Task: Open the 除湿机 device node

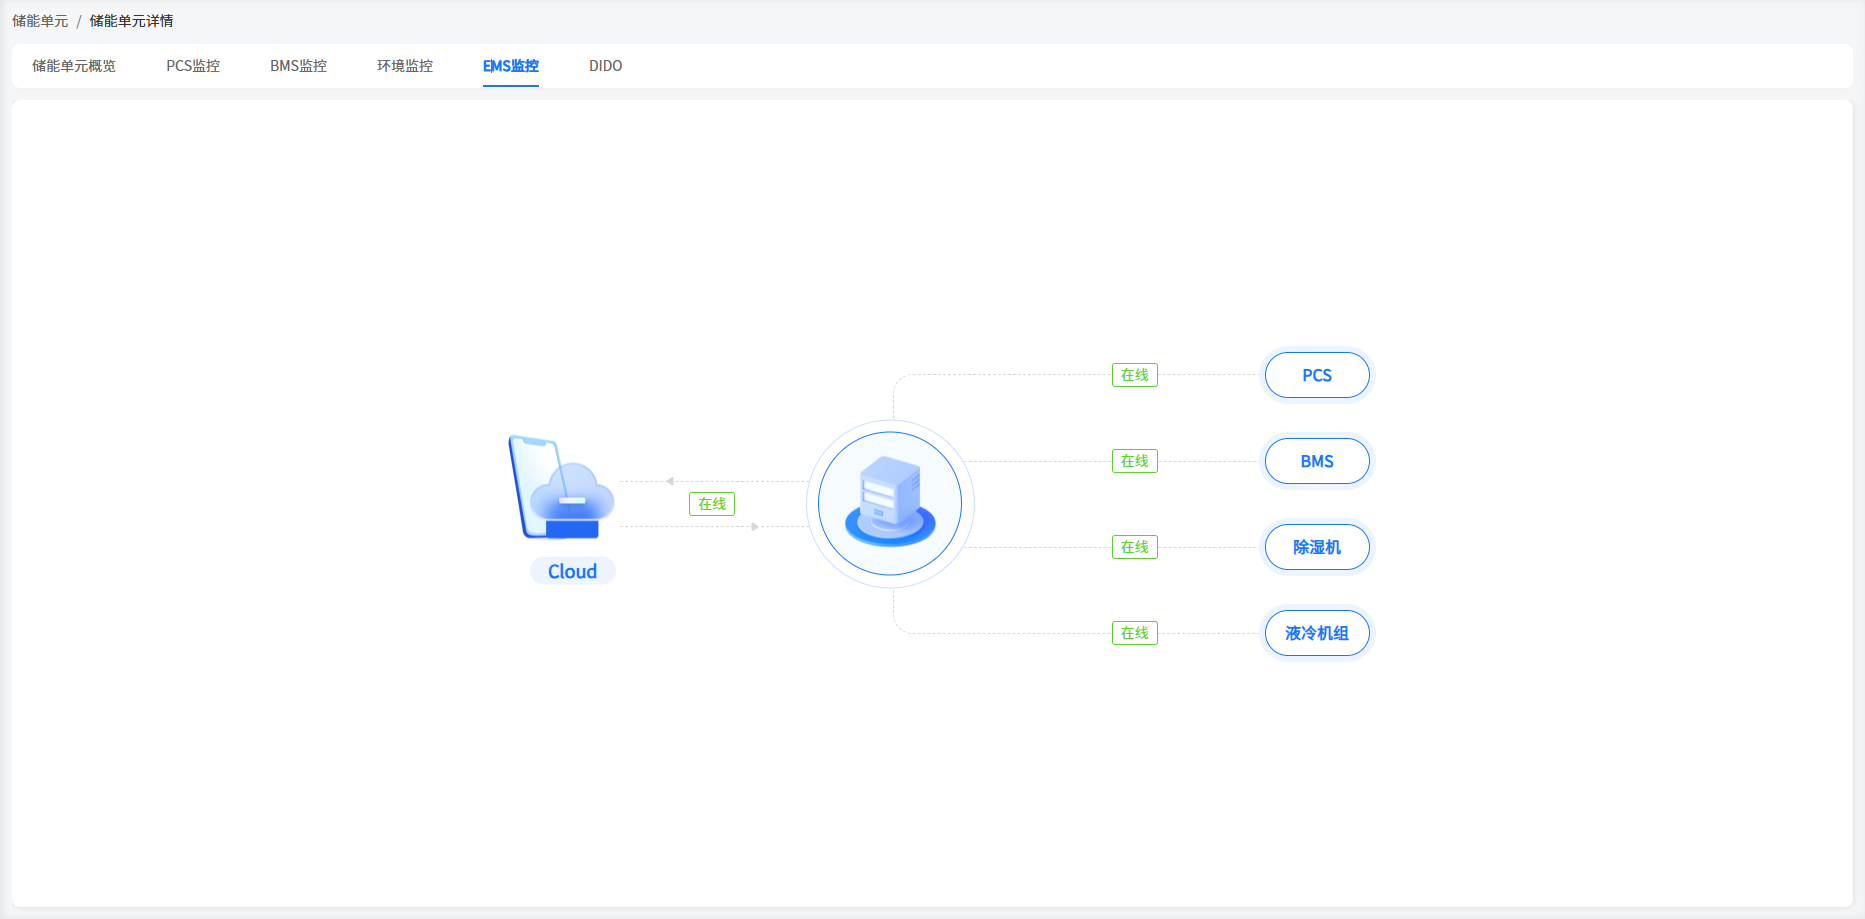Action: (x=1317, y=547)
